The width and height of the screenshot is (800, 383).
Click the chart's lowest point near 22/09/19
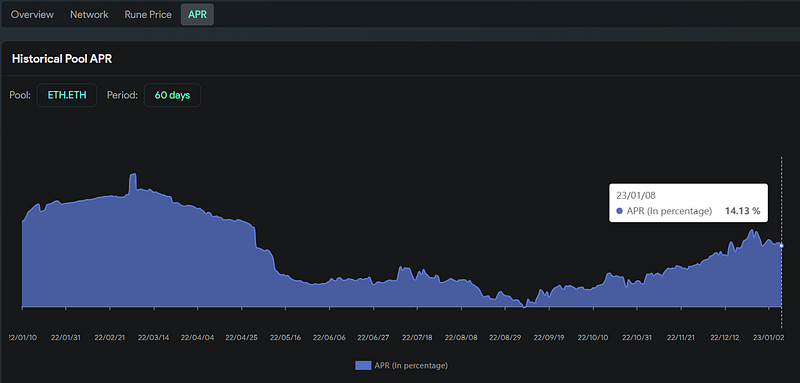[524, 307]
